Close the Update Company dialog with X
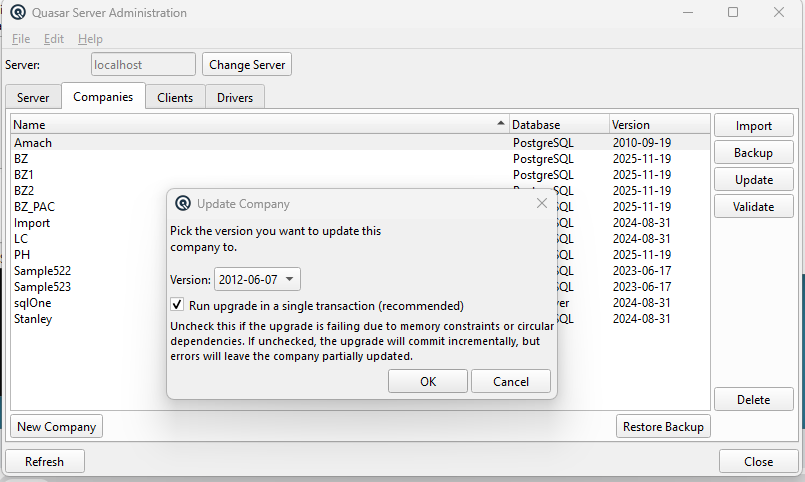 542,203
